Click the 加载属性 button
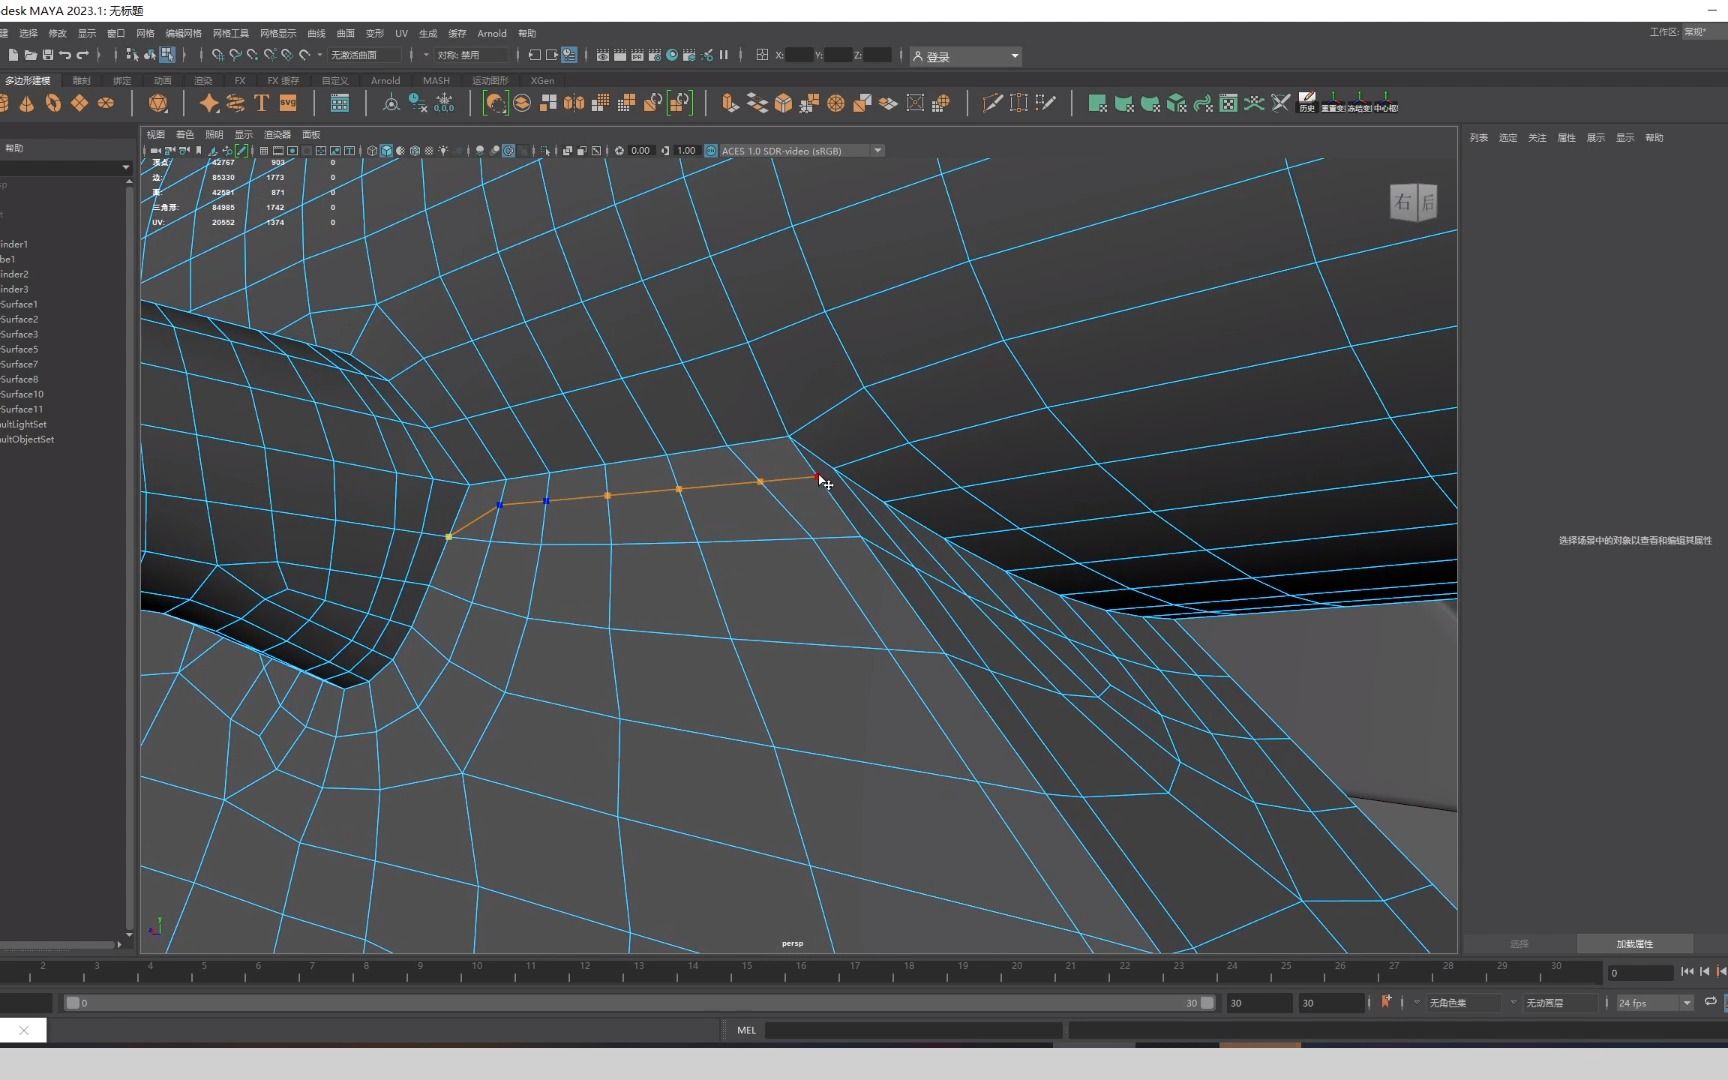This screenshot has height=1080, width=1728. click(x=1634, y=944)
